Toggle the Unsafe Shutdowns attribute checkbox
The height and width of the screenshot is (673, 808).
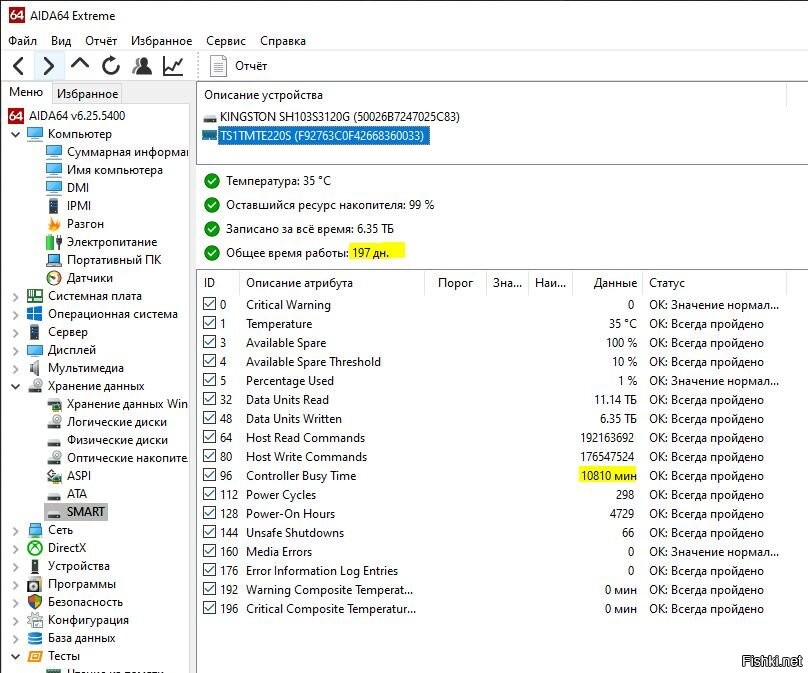[x=209, y=532]
